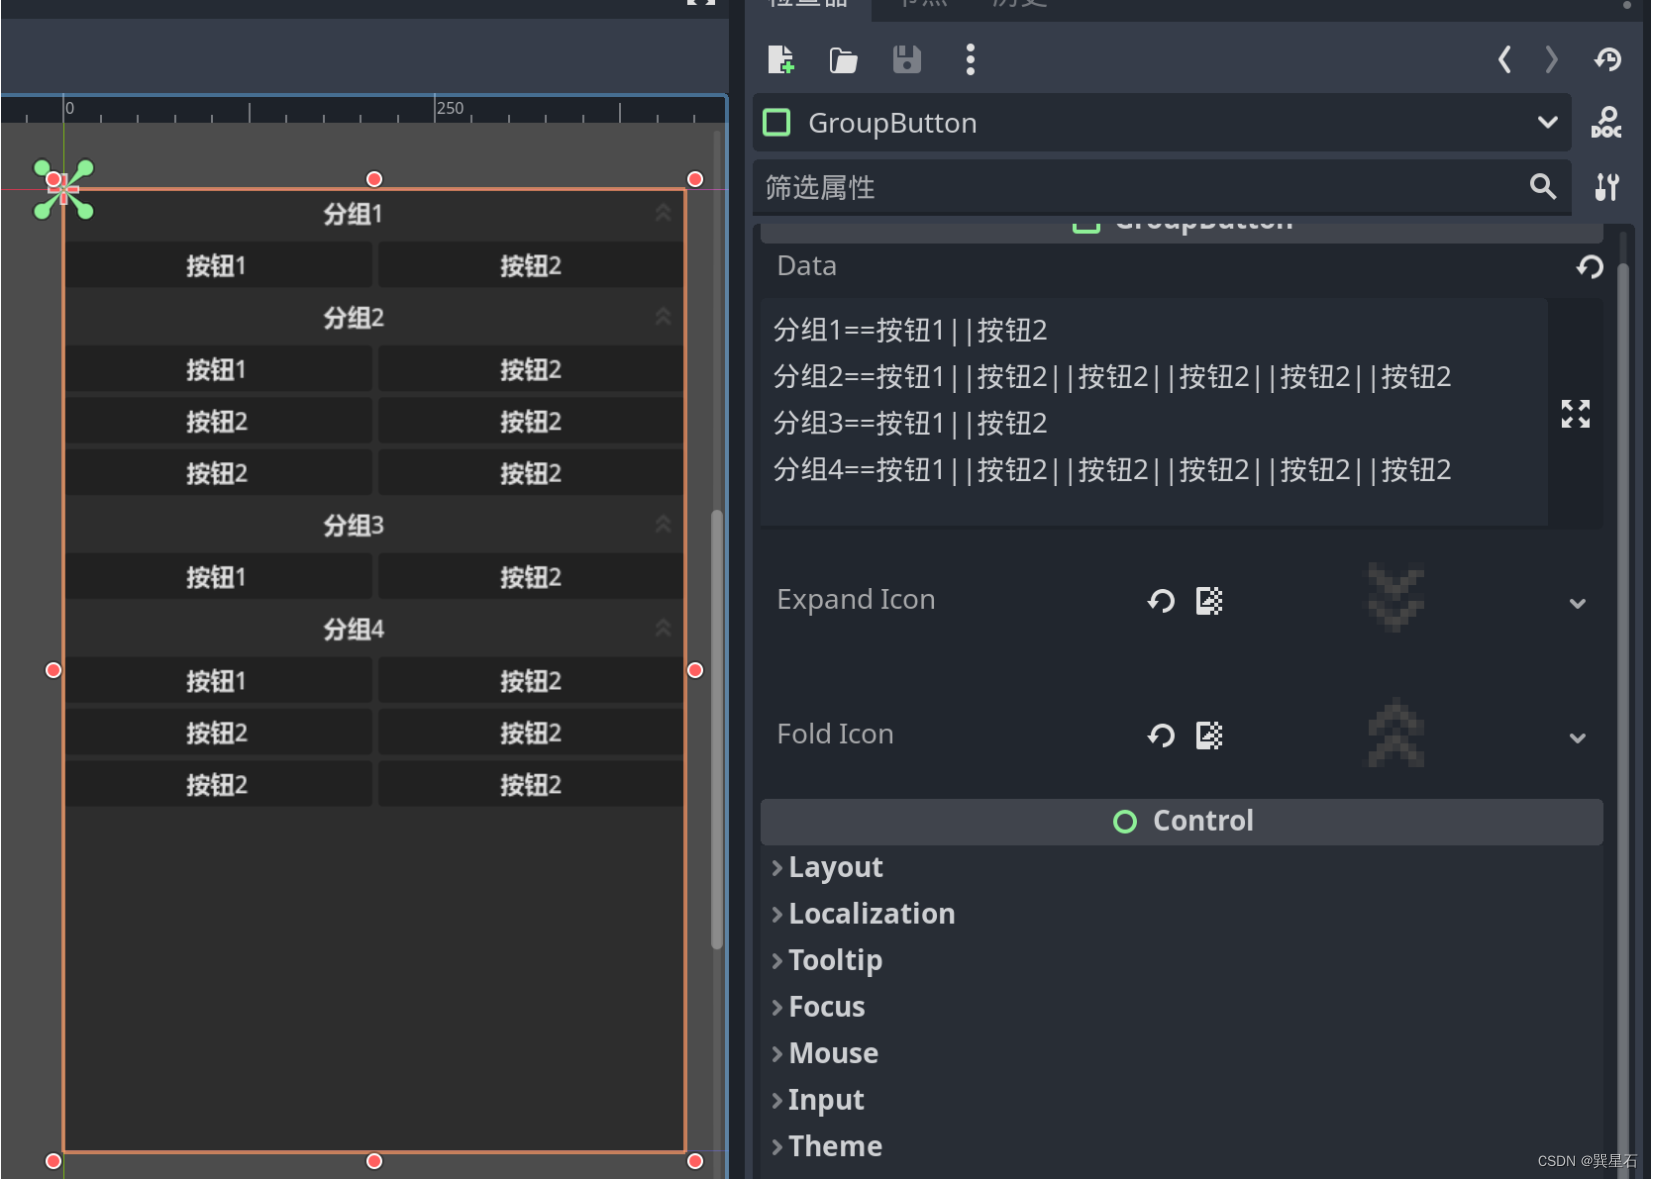Viewport: 1654px width, 1179px height.
Task: Collapse the 分组4 group header
Action: (374, 629)
